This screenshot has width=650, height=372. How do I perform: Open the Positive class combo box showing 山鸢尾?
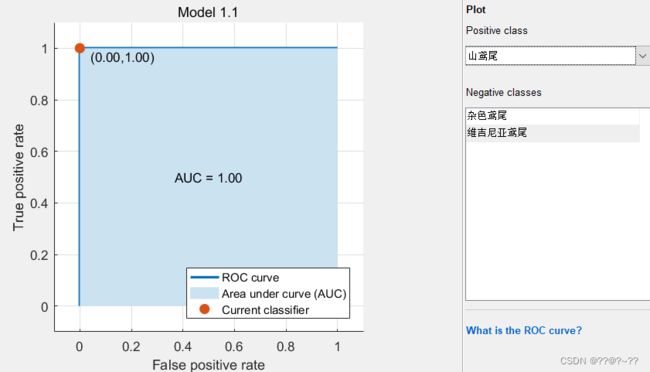point(551,56)
